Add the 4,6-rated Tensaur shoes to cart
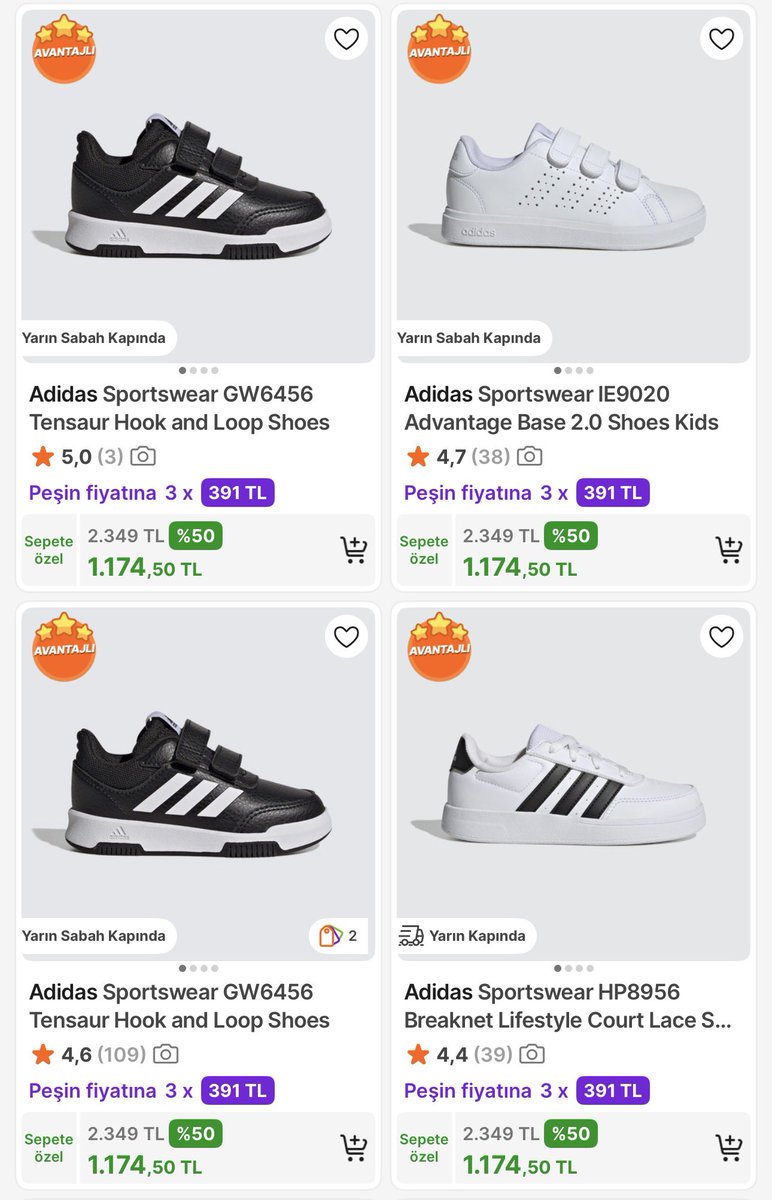 pyautogui.click(x=353, y=1148)
